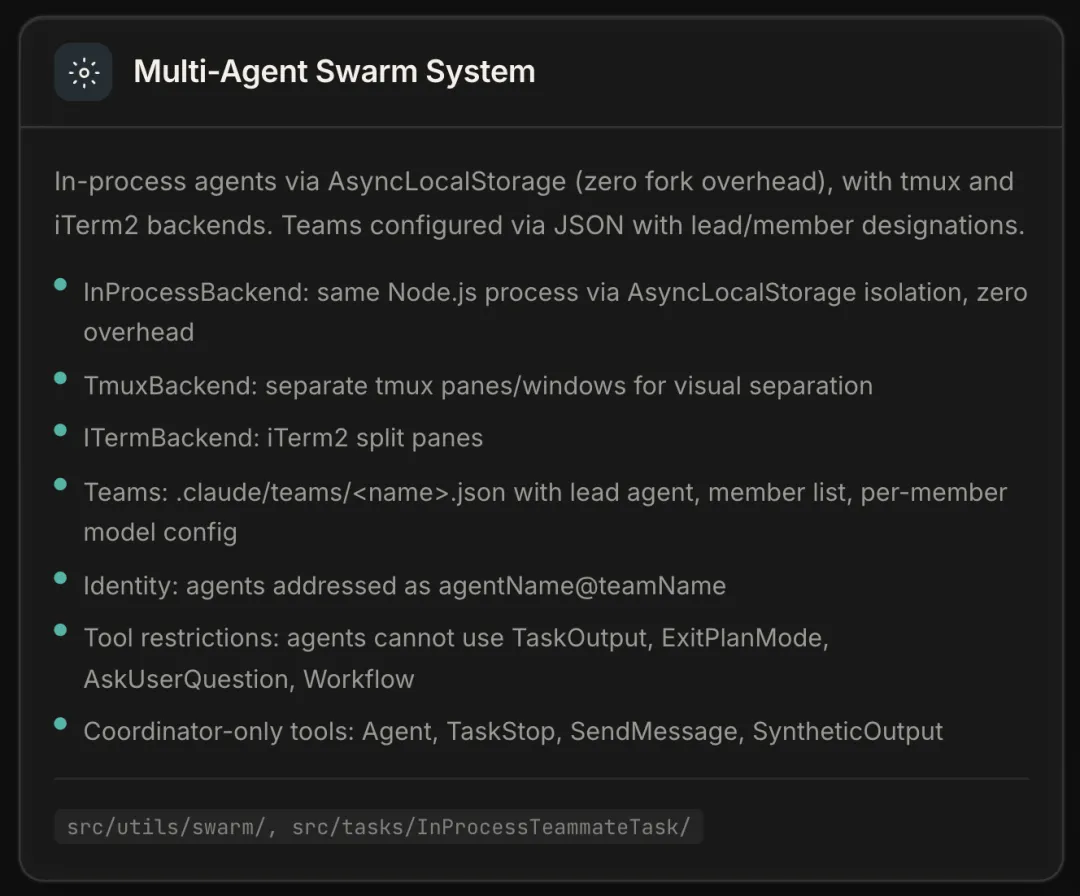Screen dimensions: 1080x896
Task: Click the src/tasks/InProcessTeammateTask/ code path
Action: tap(491, 827)
